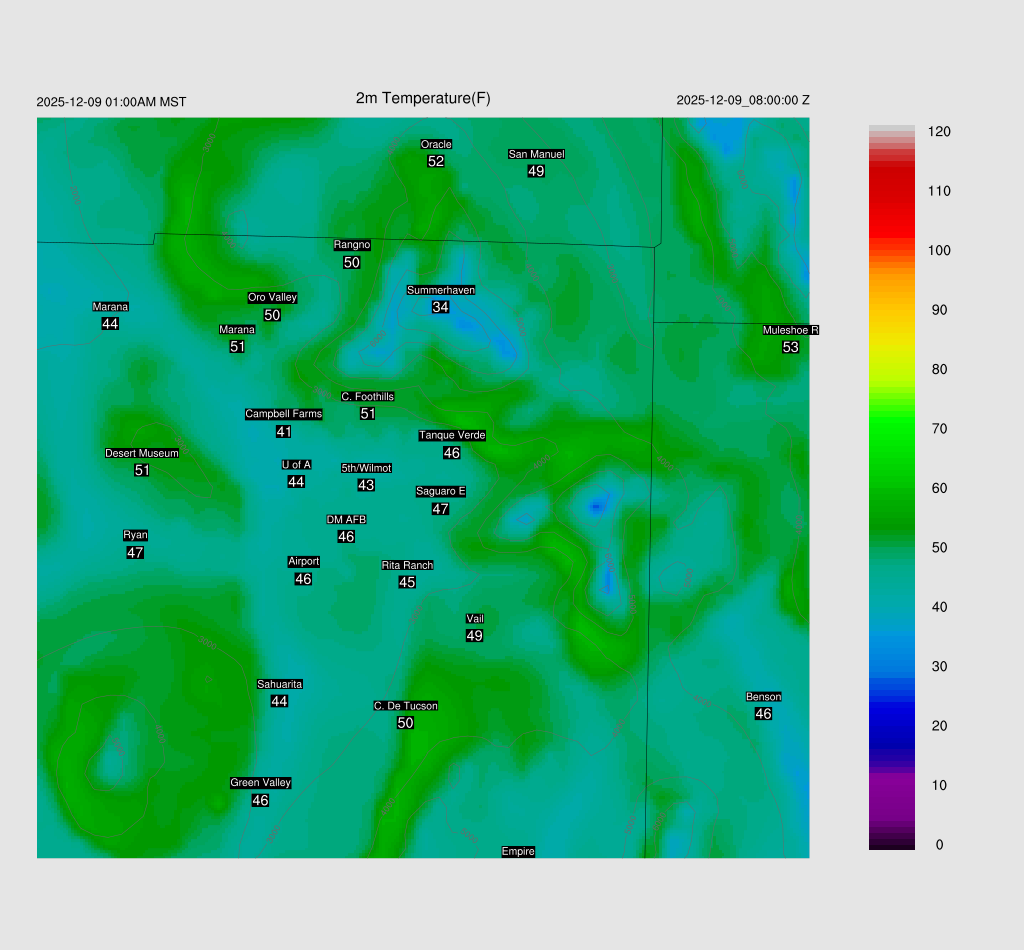Click the San Manuel station label
The image size is (1024, 950).
tap(536, 154)
